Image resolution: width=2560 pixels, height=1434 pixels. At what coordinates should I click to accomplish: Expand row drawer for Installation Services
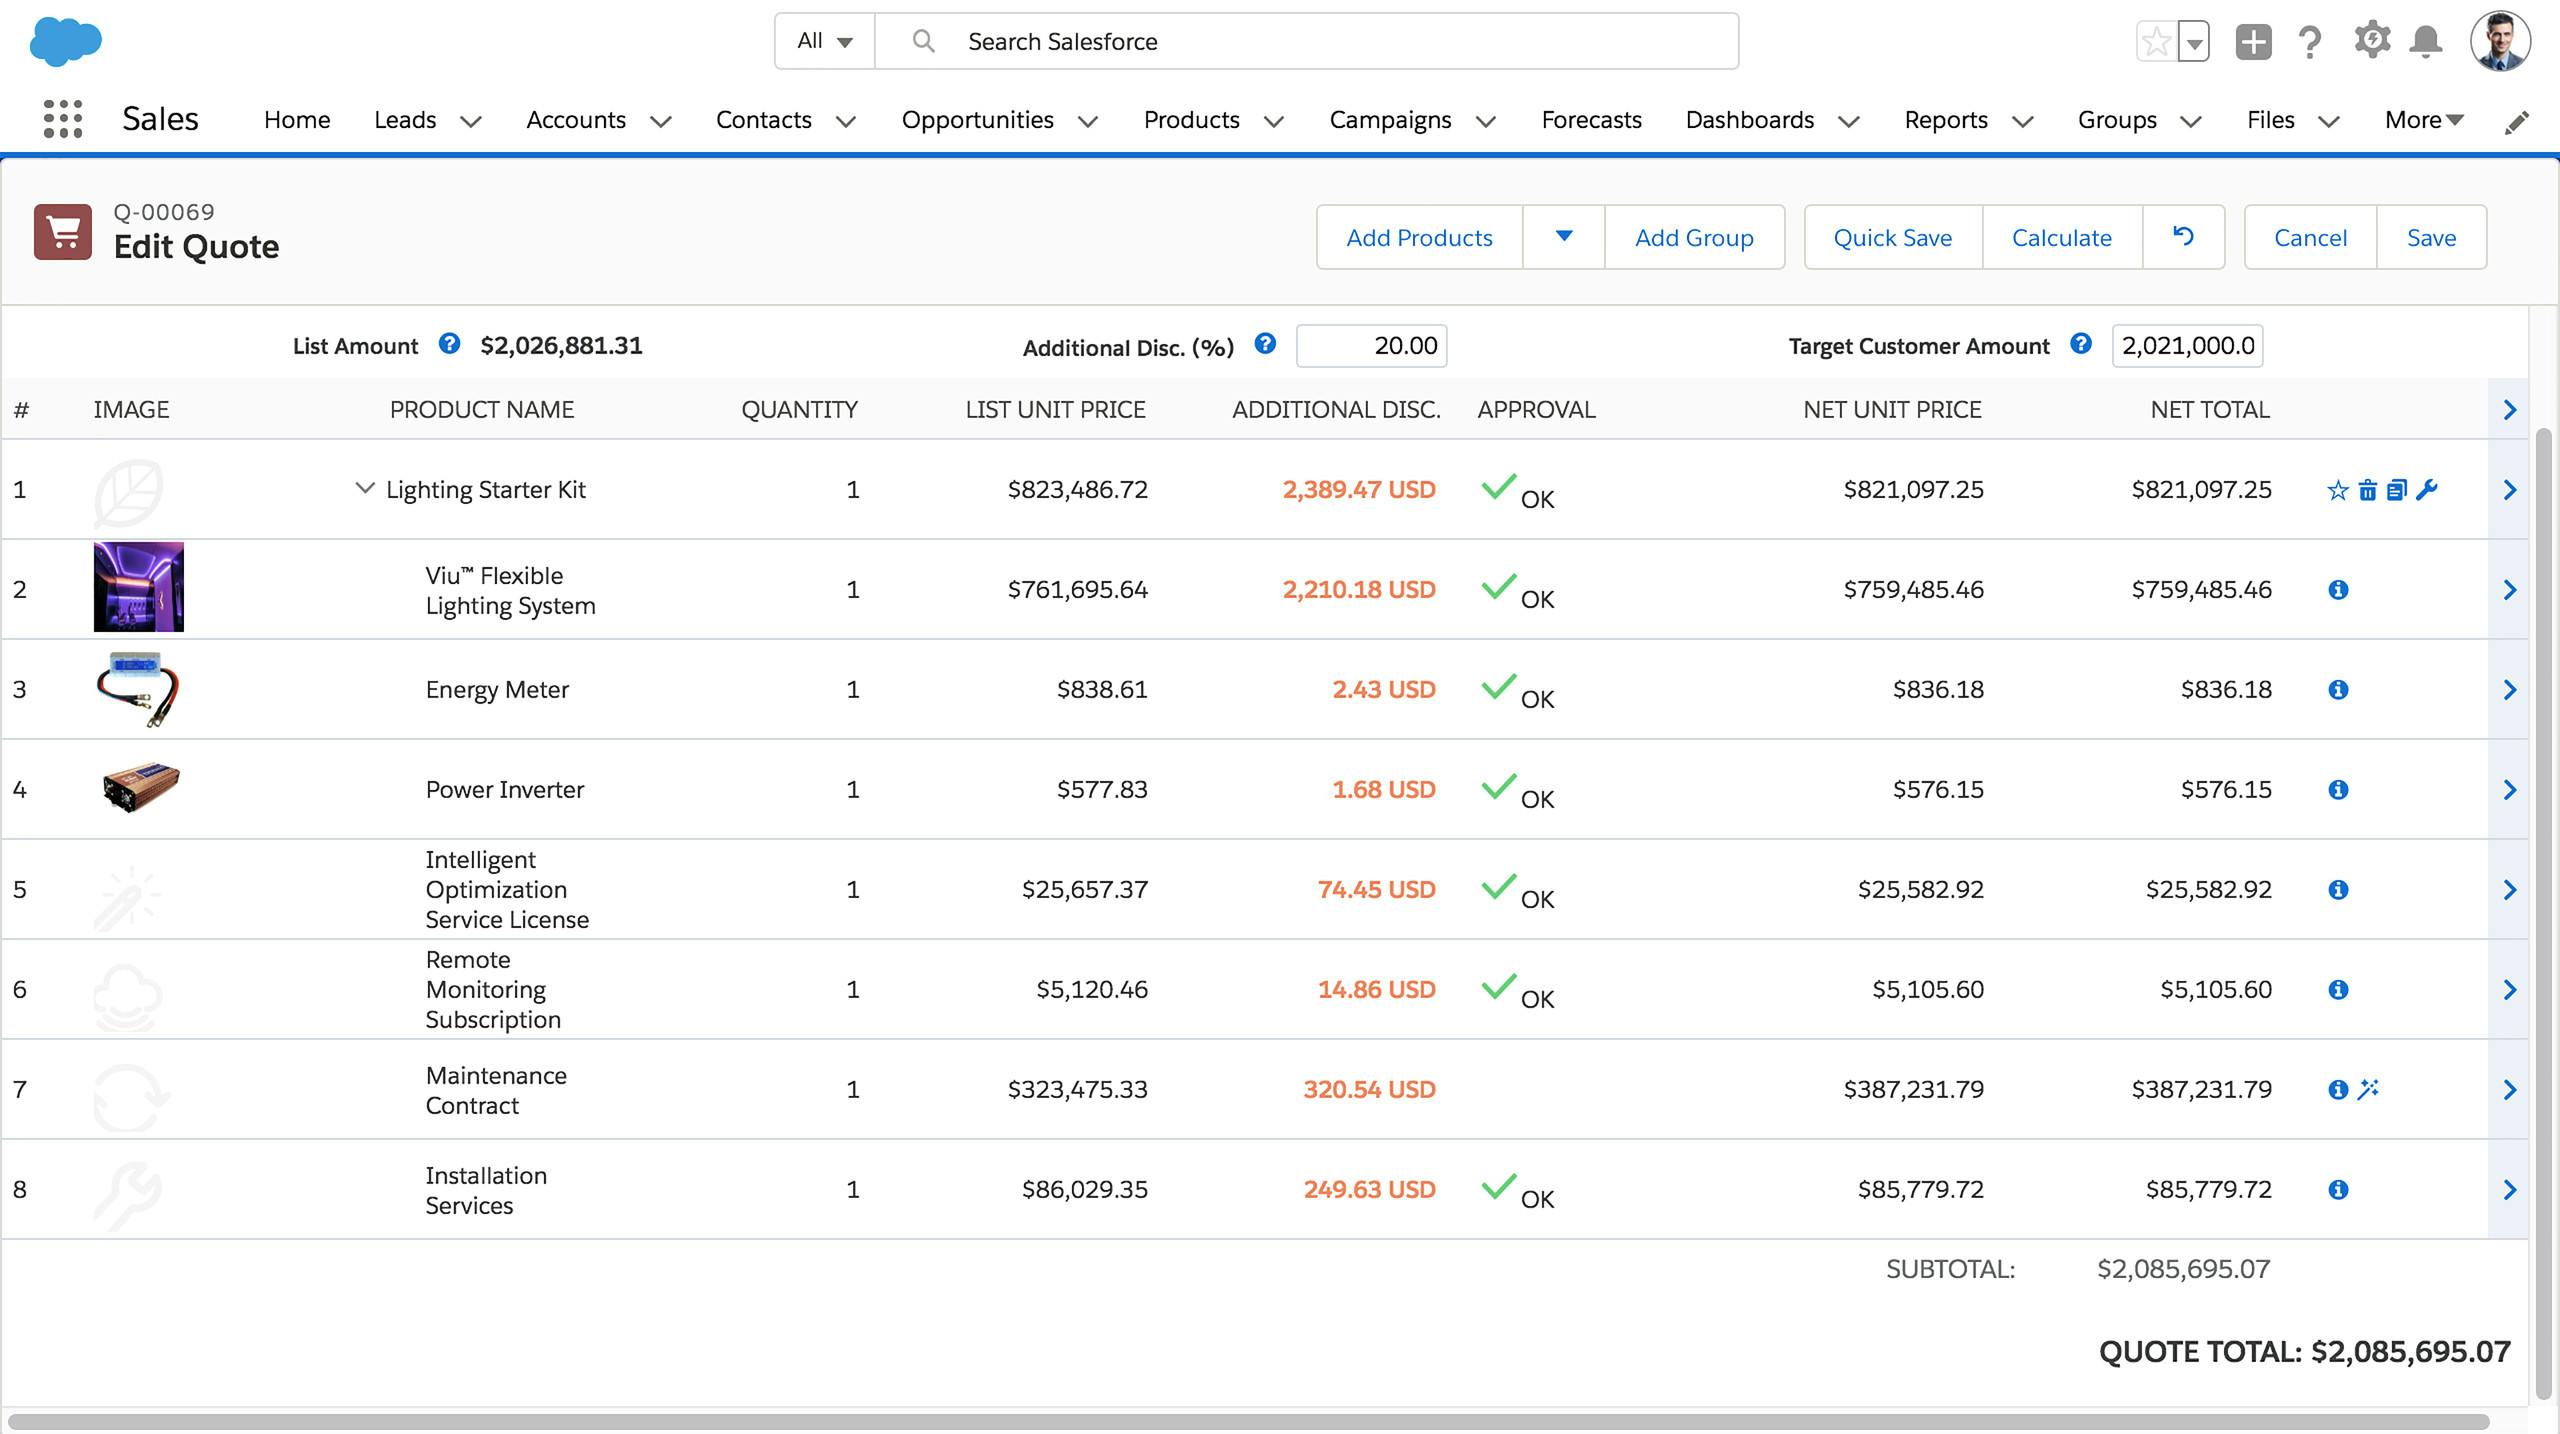click(2509, 1190)
